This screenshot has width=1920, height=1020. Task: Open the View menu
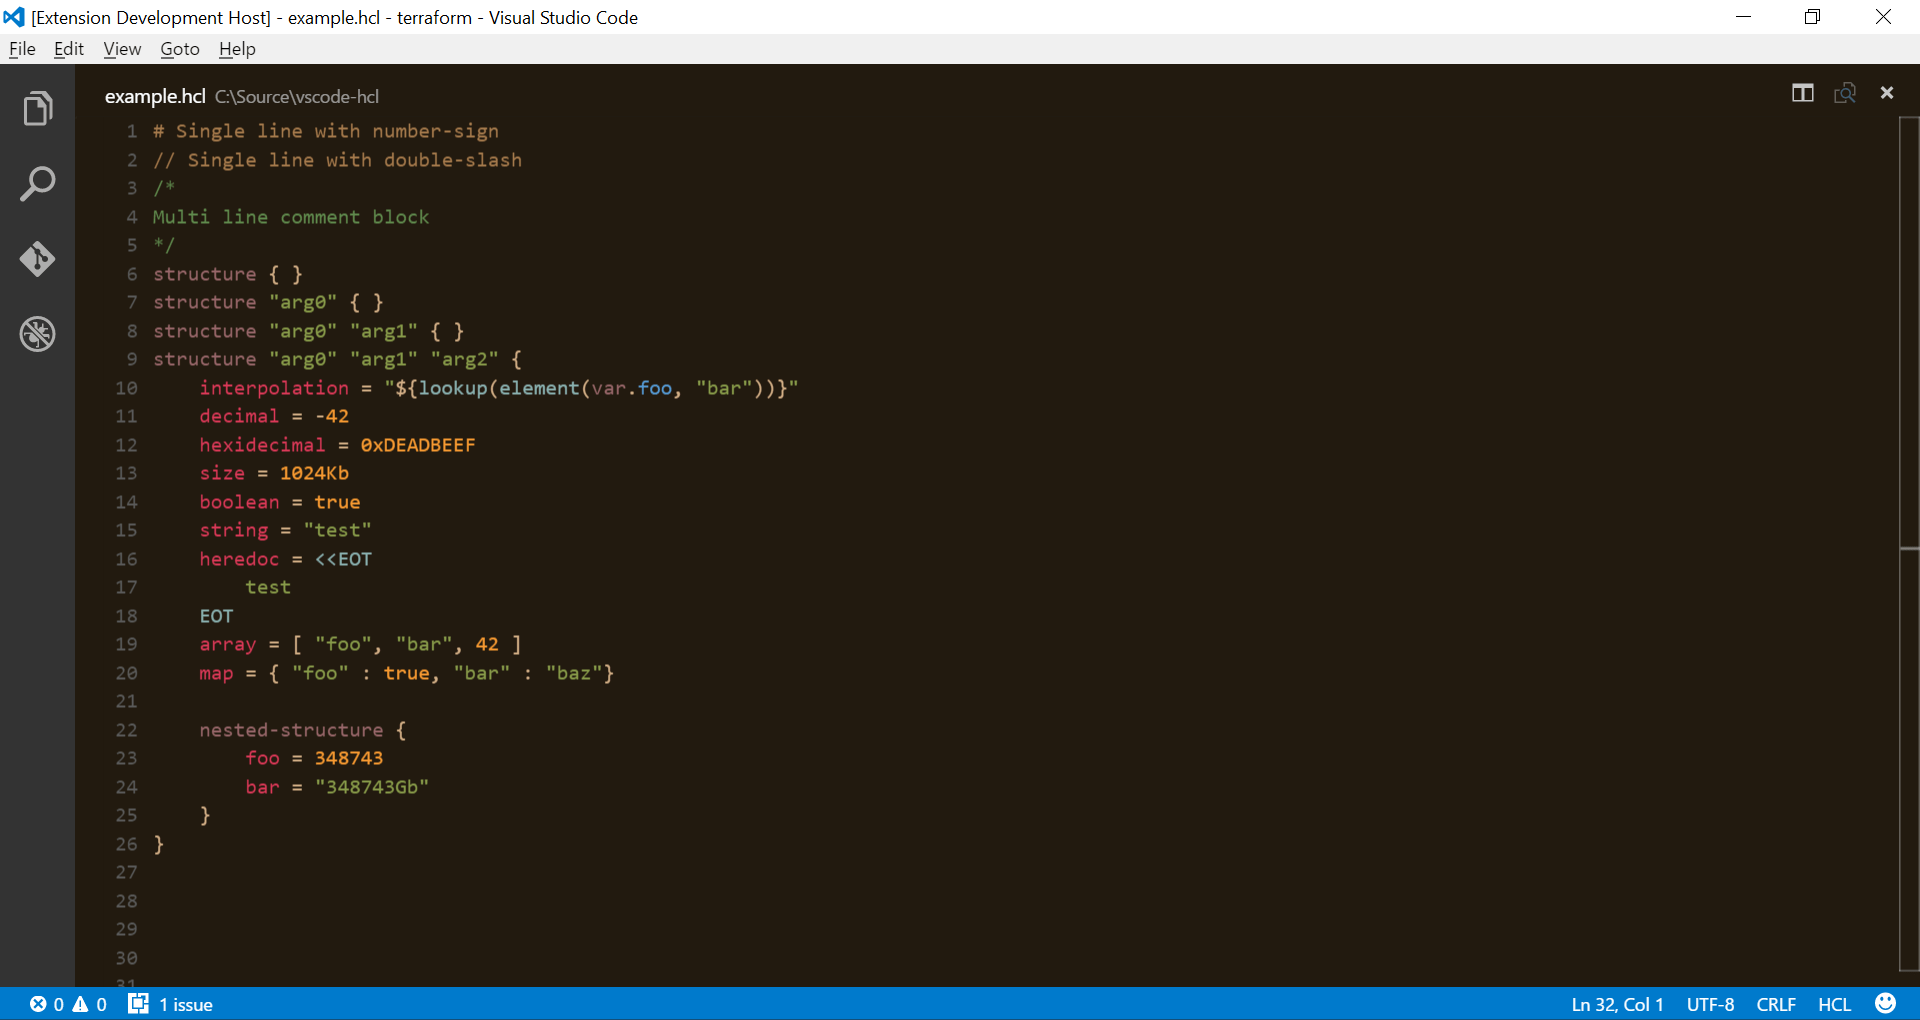coord(121,48)
